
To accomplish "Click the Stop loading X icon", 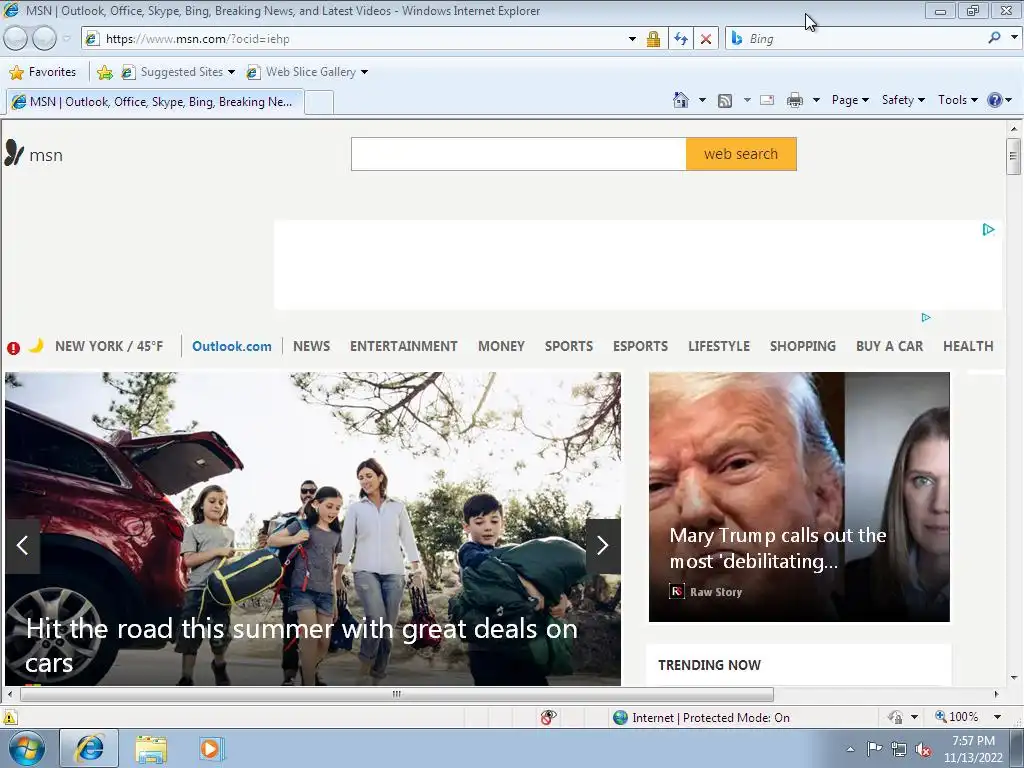I will (x=706, y=39).
